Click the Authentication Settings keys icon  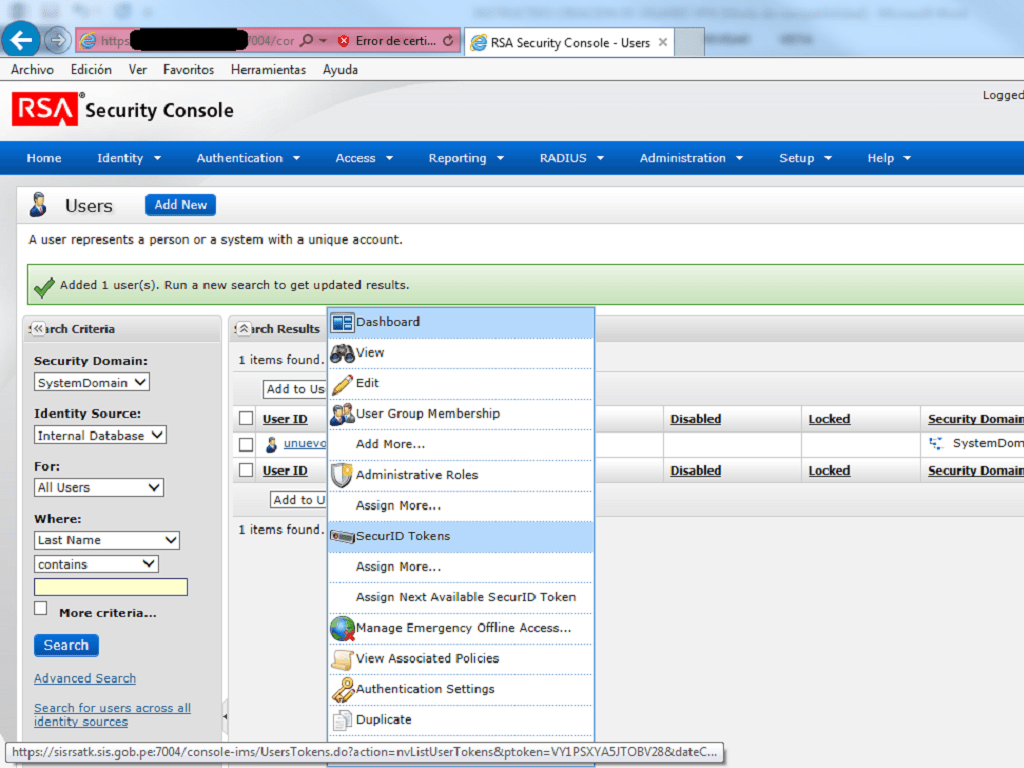pyautogui.click(x=342, y=690)
